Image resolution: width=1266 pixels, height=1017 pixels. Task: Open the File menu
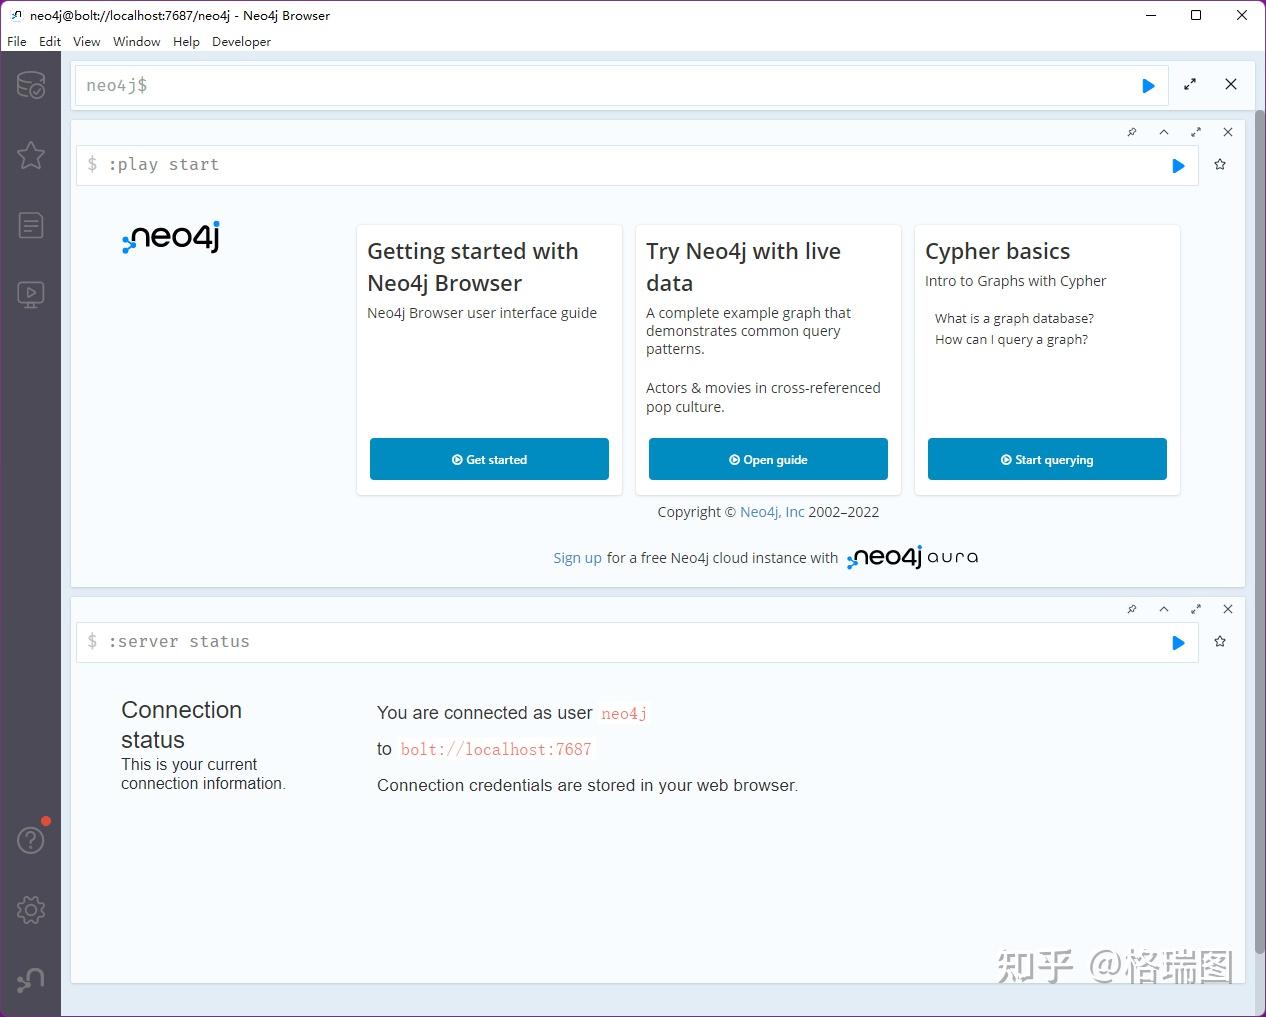(x=17, y=42)
